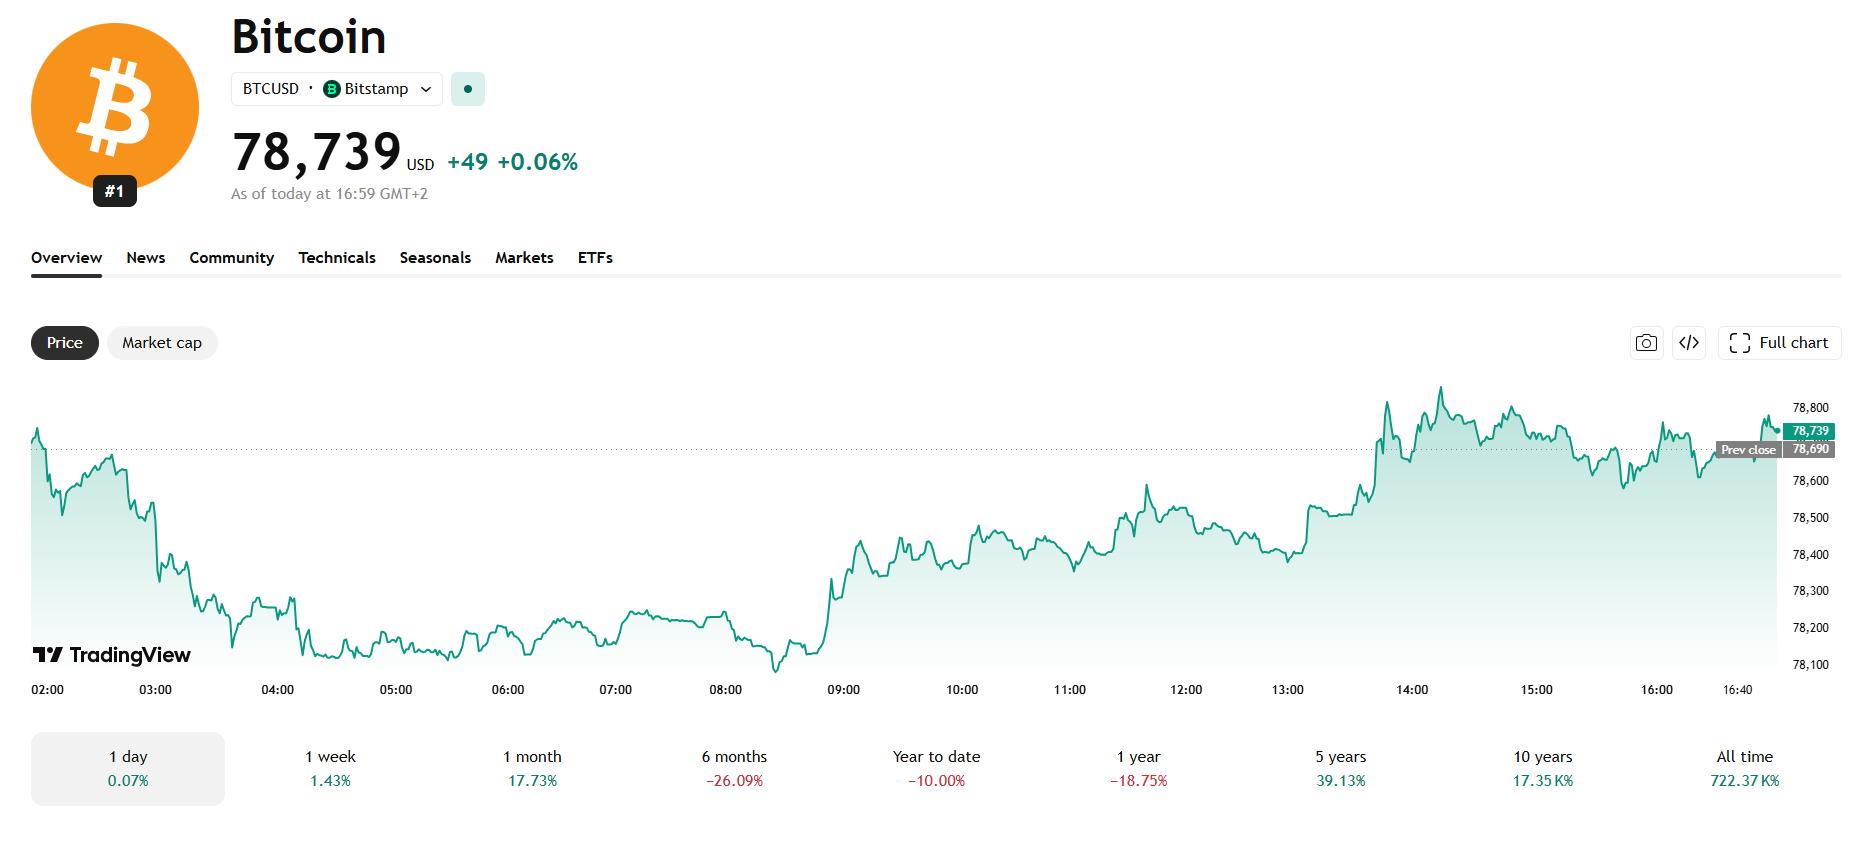Click the 09:00 time axis label
Image resolution: width=1876 pixels, height=844 pixels.
(x=843, y=690)
